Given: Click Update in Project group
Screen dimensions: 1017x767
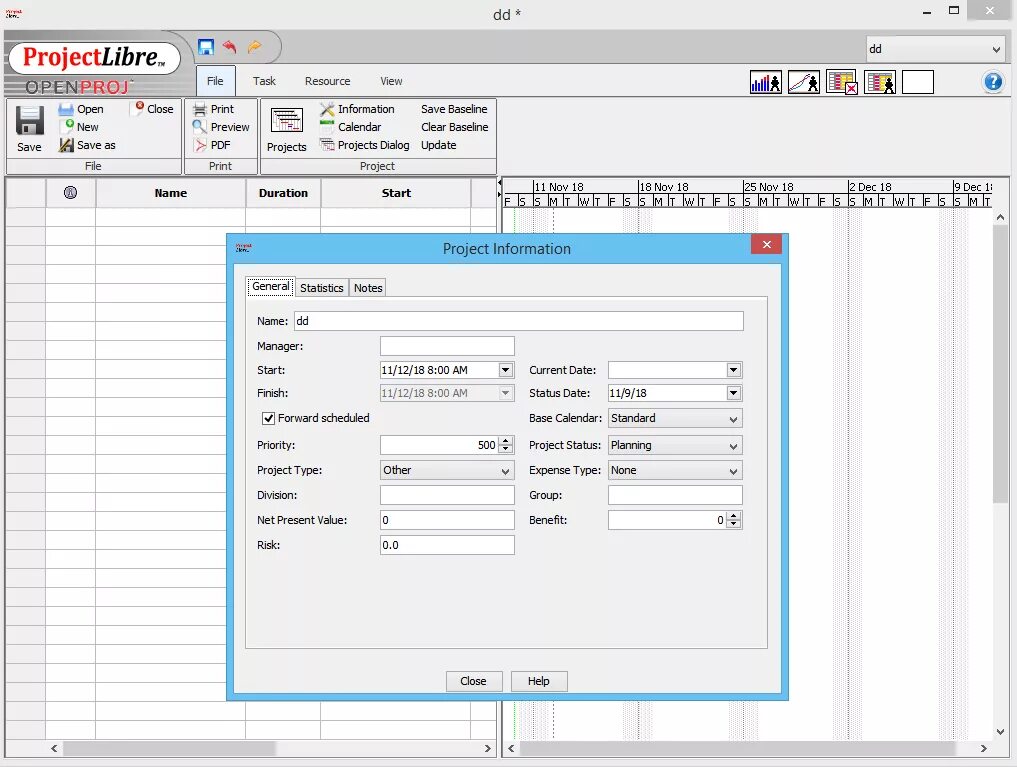Looking at the screenshot, I should 438,145.
